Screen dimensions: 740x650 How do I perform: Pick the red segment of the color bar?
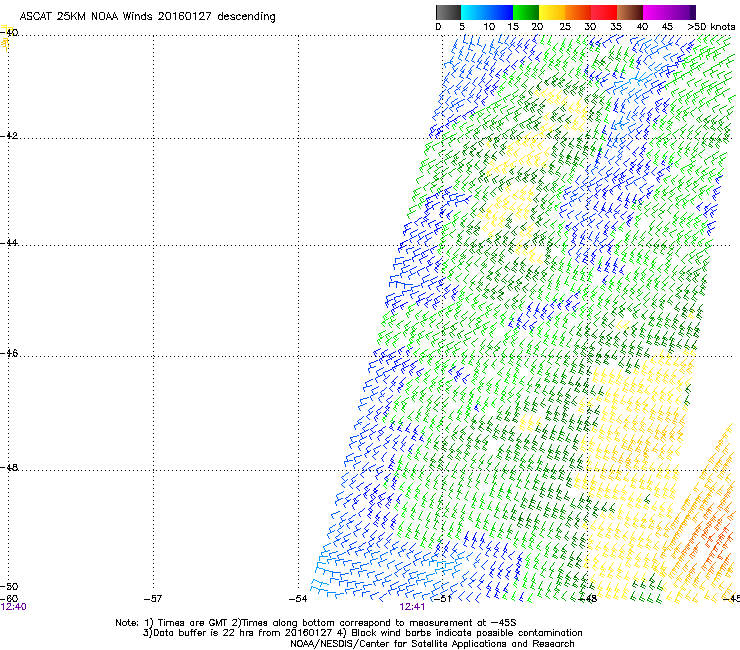604,12
